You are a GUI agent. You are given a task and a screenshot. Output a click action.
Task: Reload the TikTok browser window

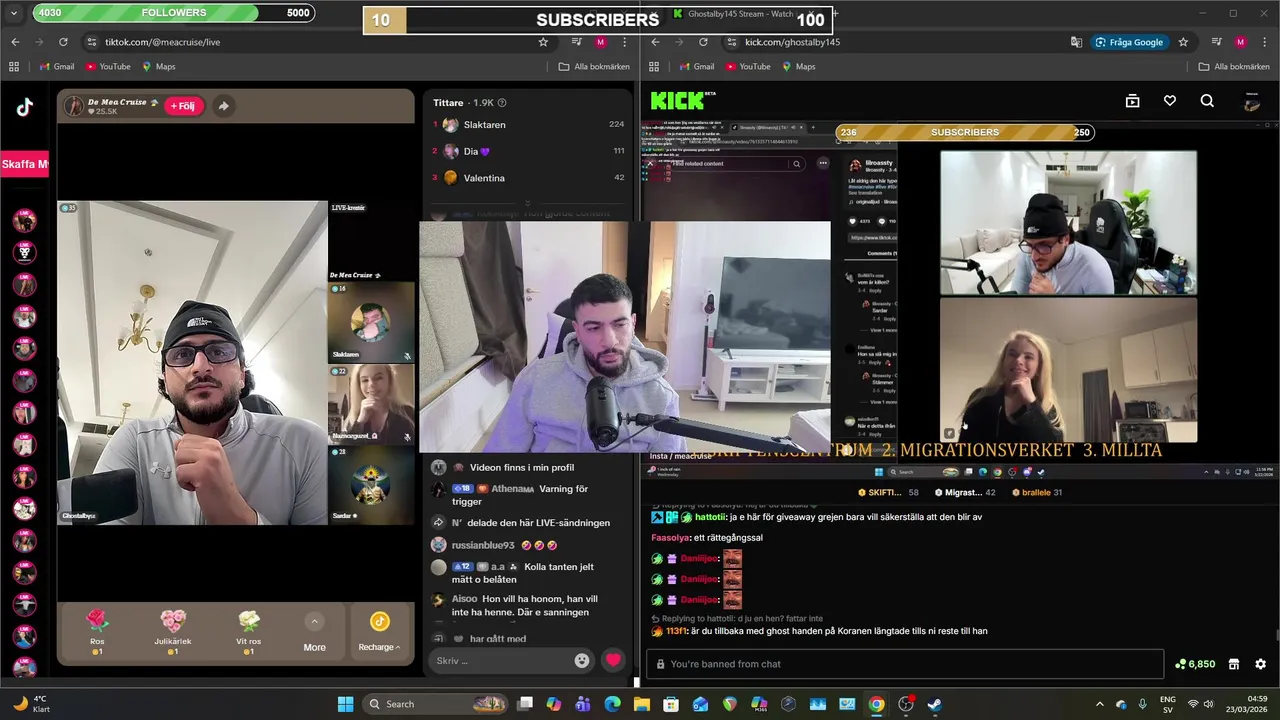click(63, 42)
